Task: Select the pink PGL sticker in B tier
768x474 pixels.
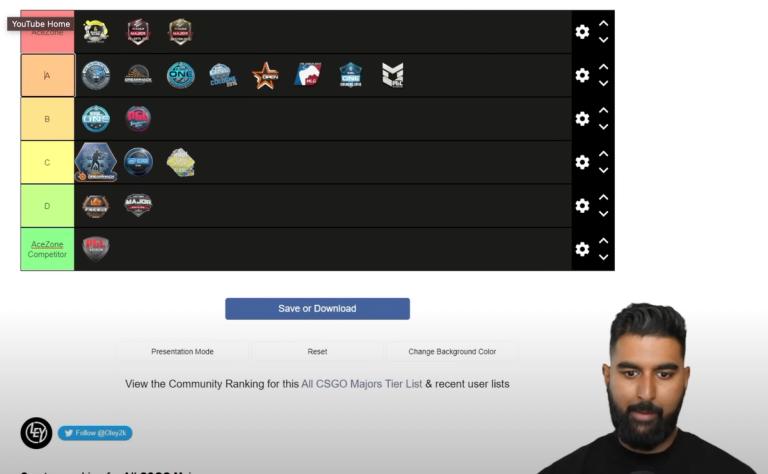Action: coord(138,118)
